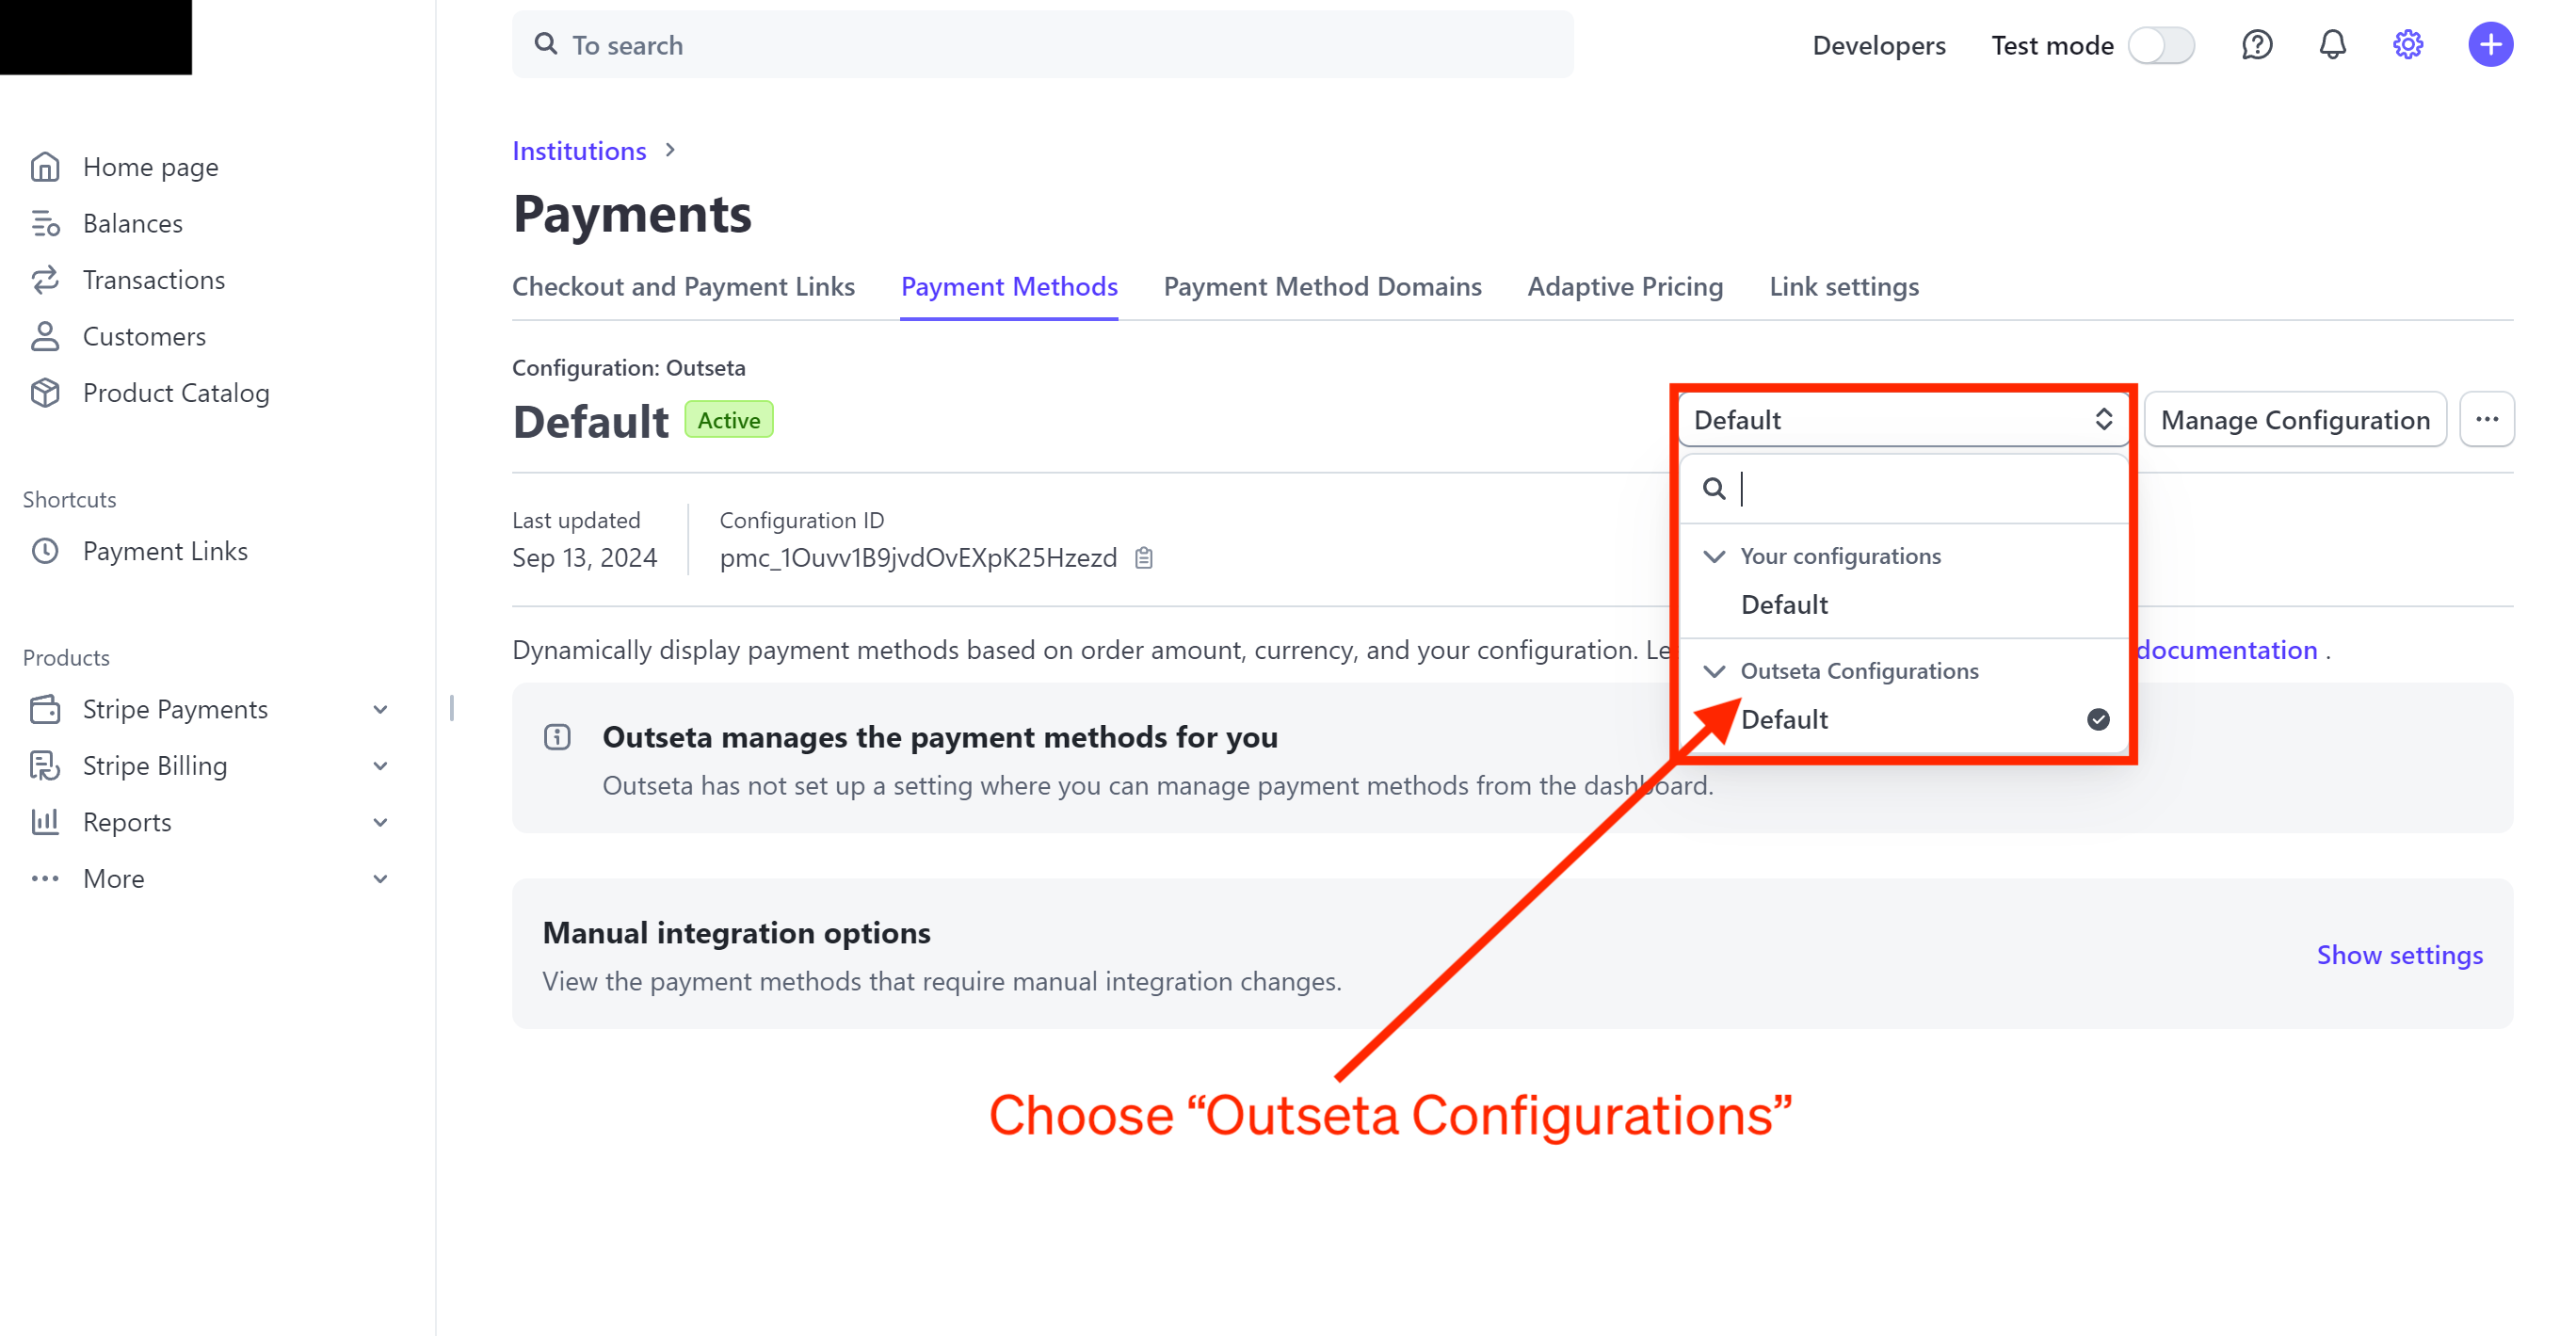Click Manage Configuration button
This screenshot has height=1336, width=2576.
2295,419
